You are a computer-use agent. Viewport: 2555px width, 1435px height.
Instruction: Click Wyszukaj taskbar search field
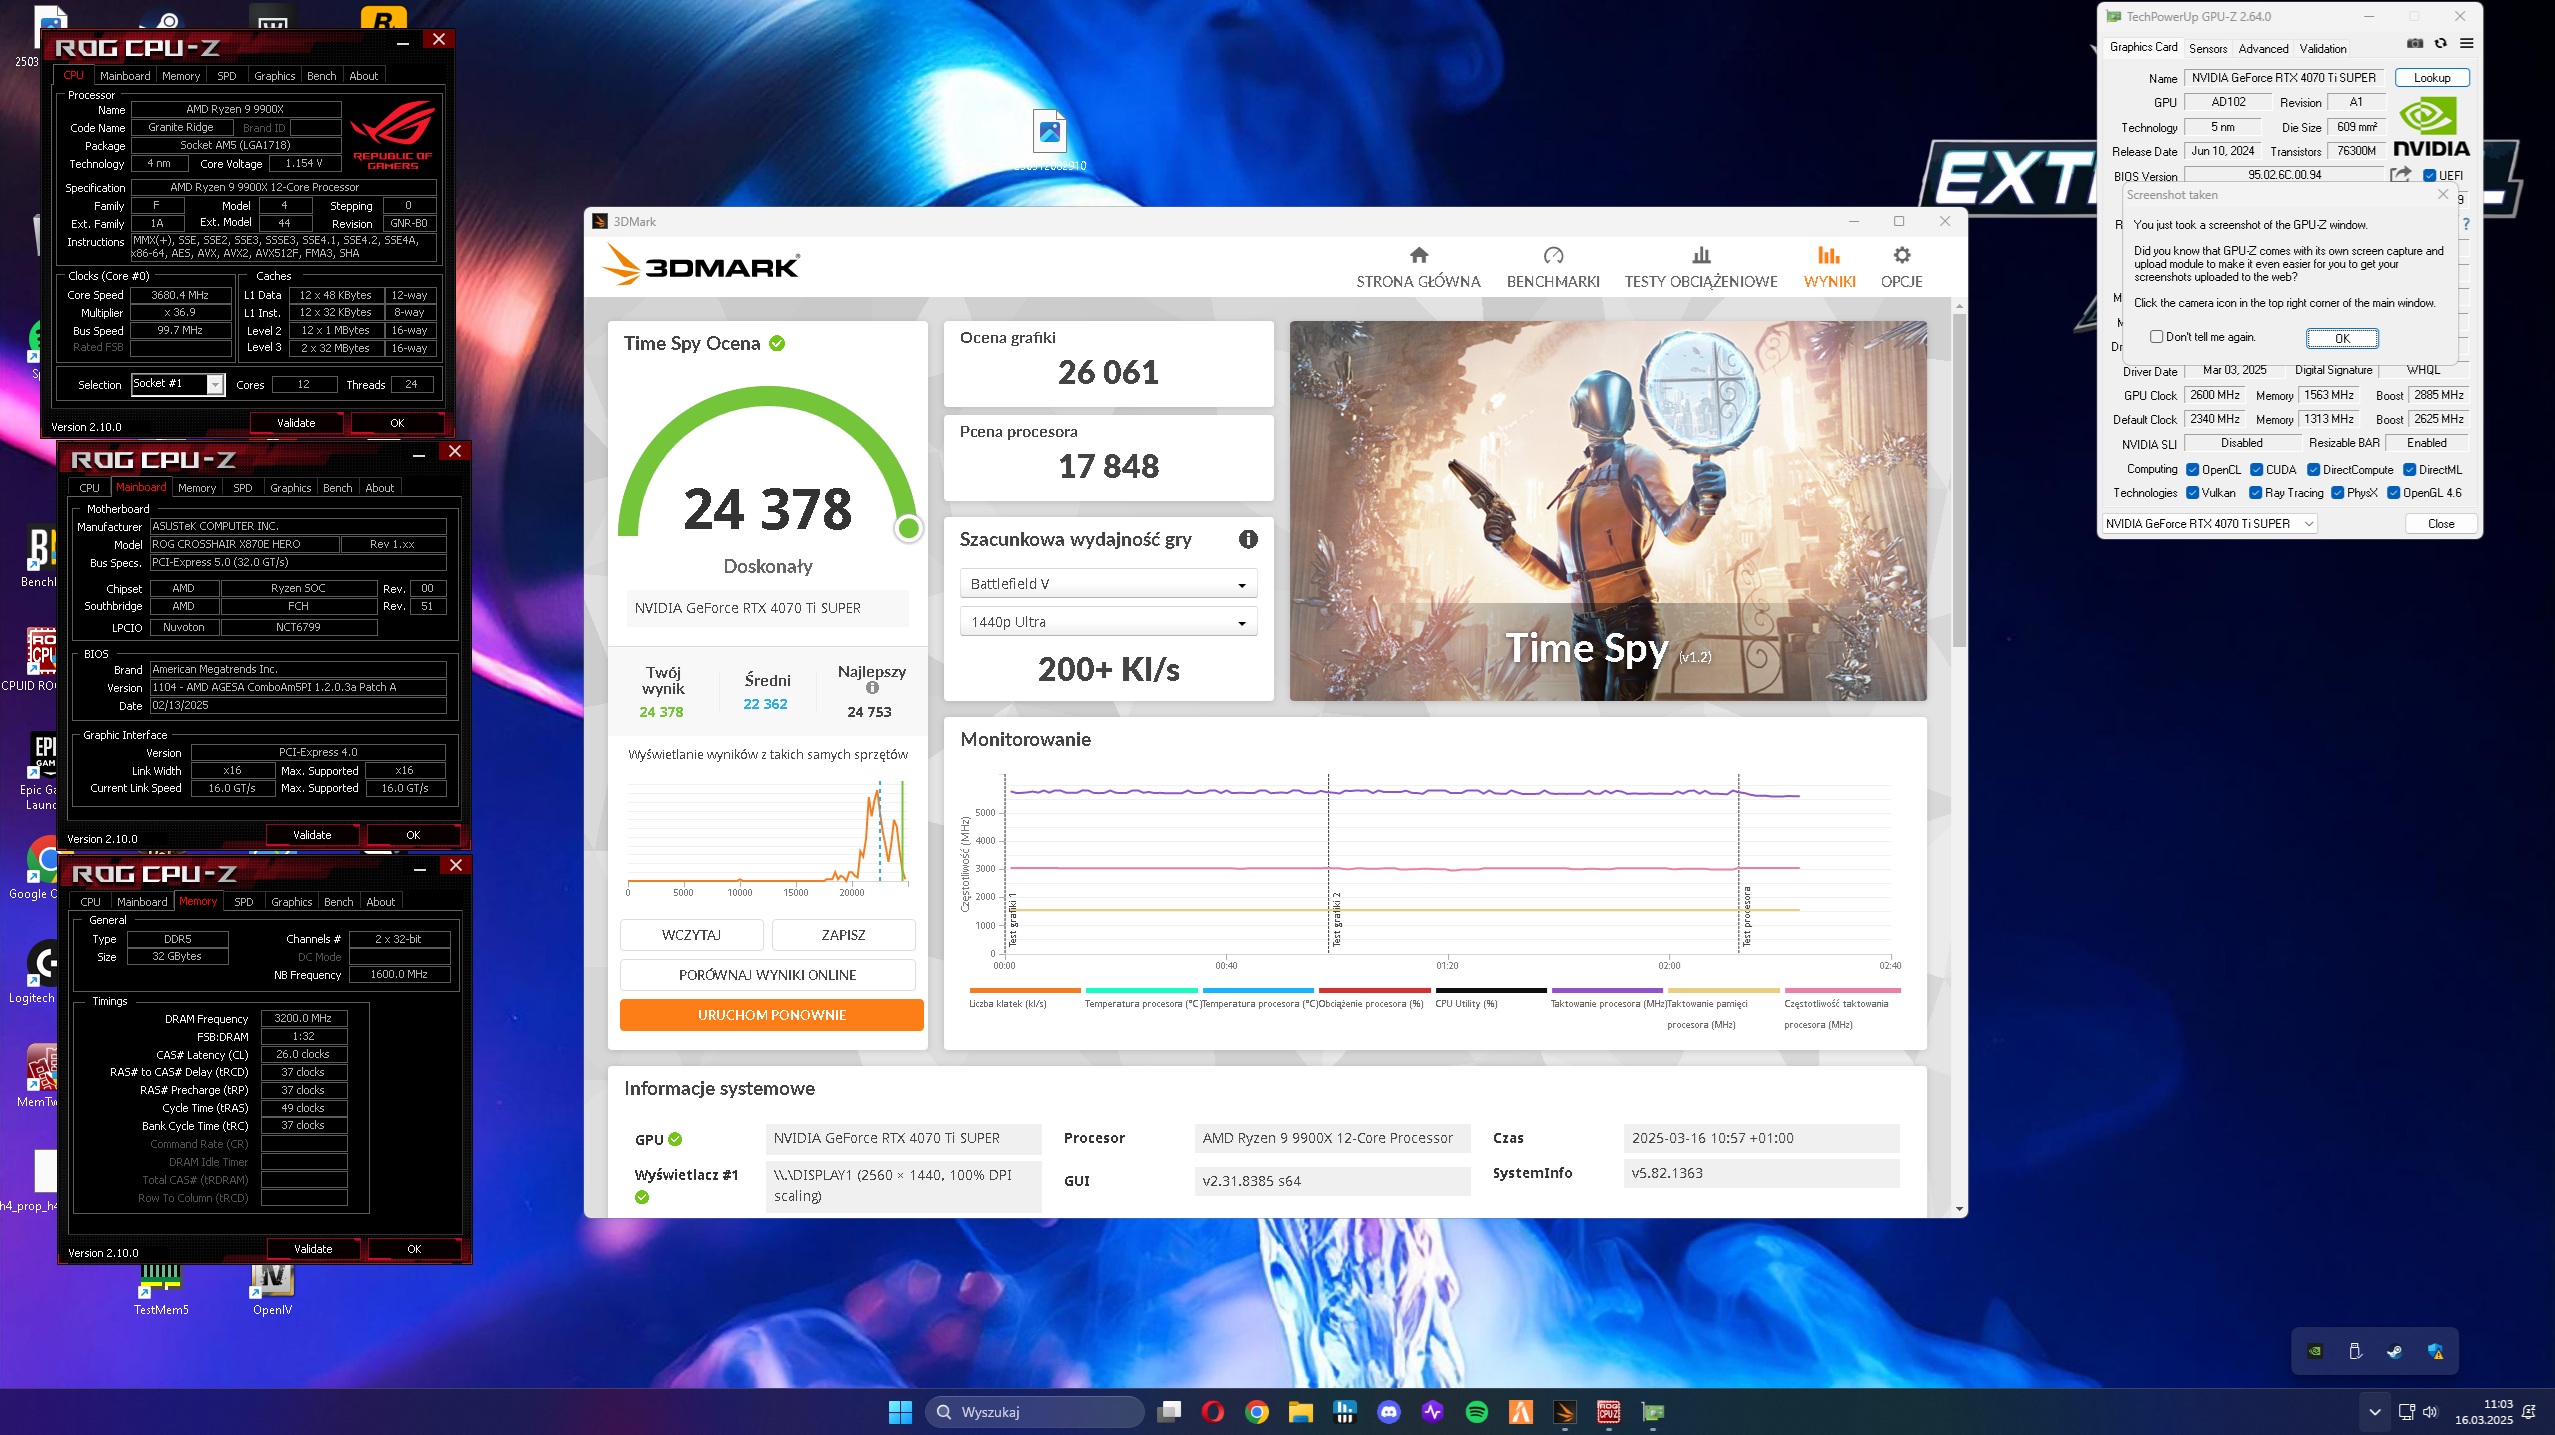coord(1035,1412)
